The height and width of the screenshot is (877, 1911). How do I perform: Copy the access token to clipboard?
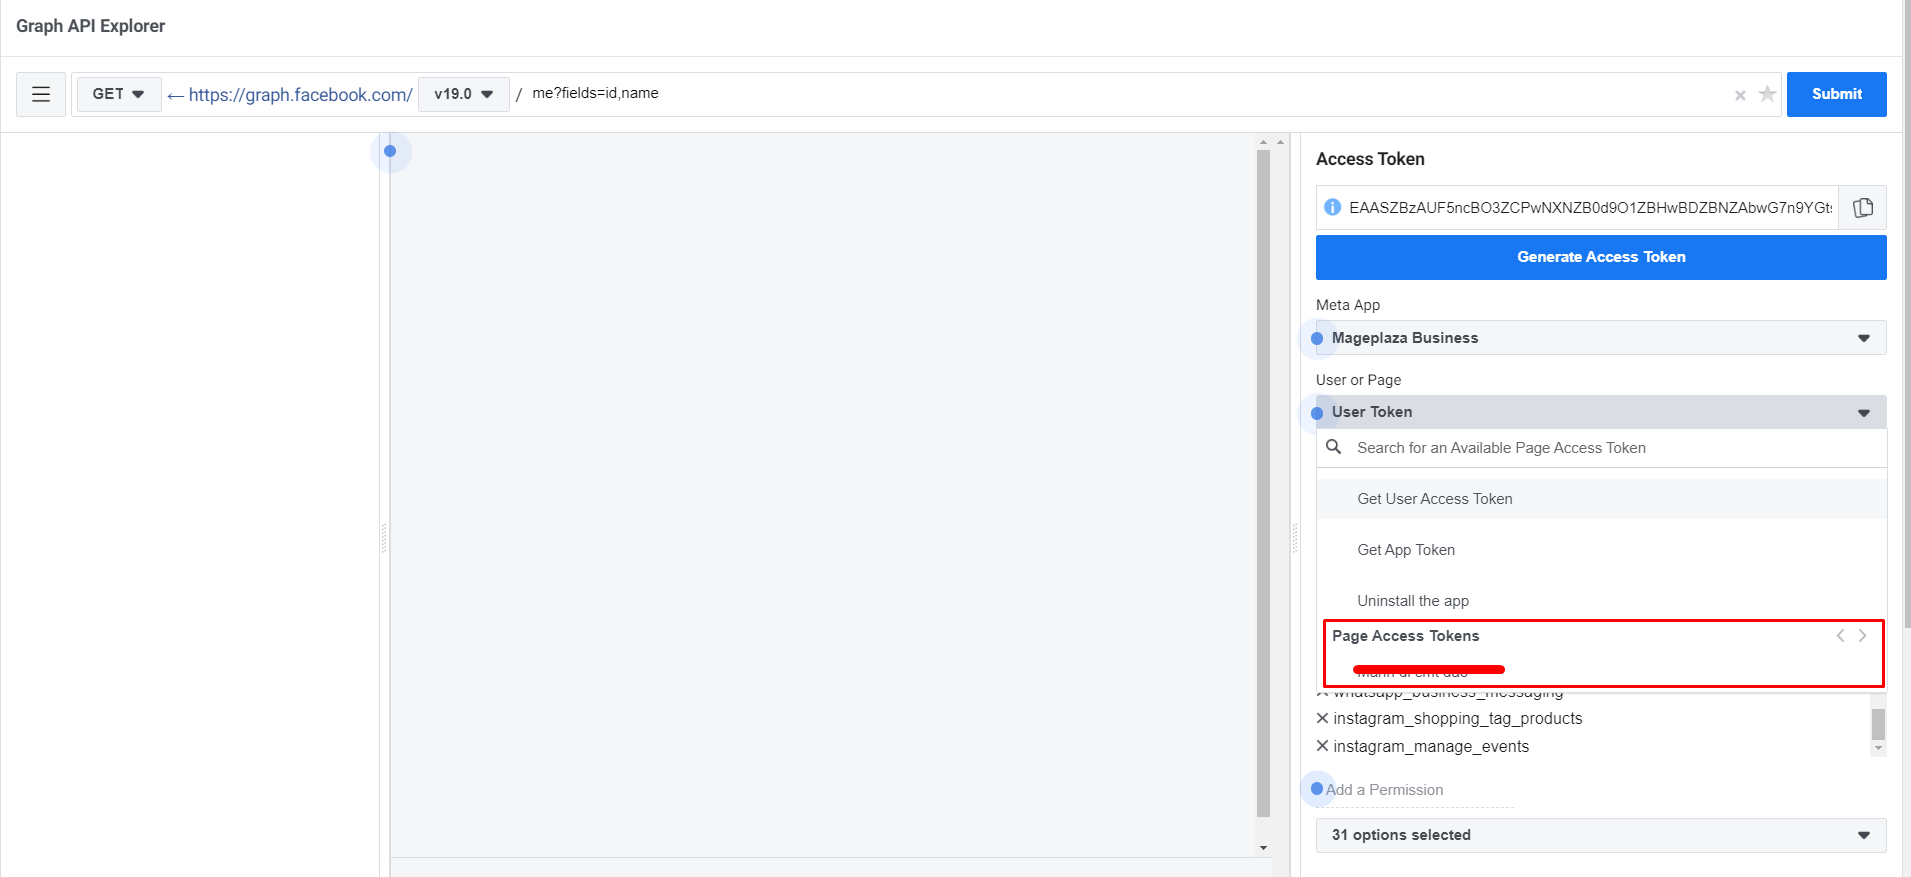pyautogui.click(x=1862, y=208)
